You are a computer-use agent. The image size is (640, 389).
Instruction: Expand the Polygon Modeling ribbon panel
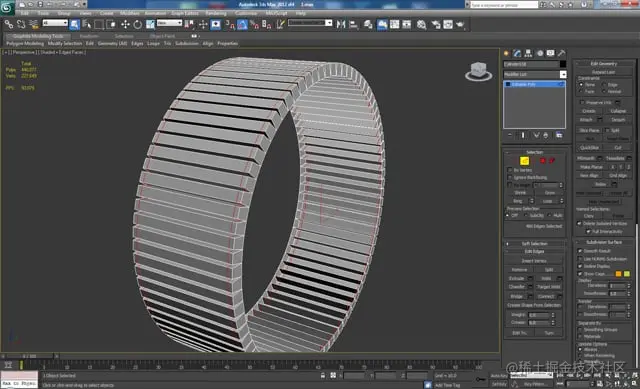[25, 43]
